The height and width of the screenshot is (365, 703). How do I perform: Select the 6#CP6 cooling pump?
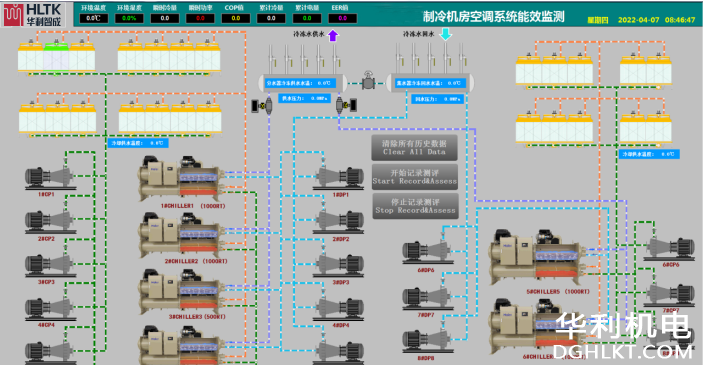670,249
